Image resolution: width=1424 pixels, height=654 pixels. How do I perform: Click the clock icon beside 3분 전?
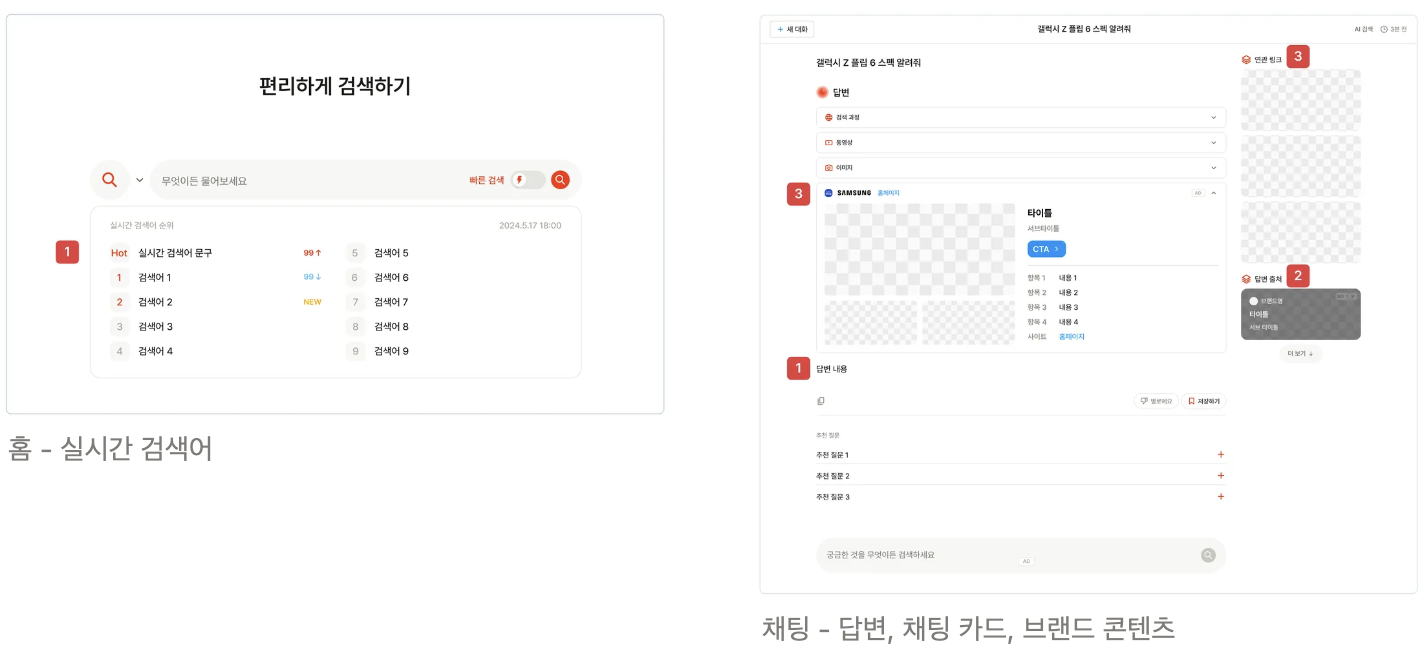(x=1384, y=29)
